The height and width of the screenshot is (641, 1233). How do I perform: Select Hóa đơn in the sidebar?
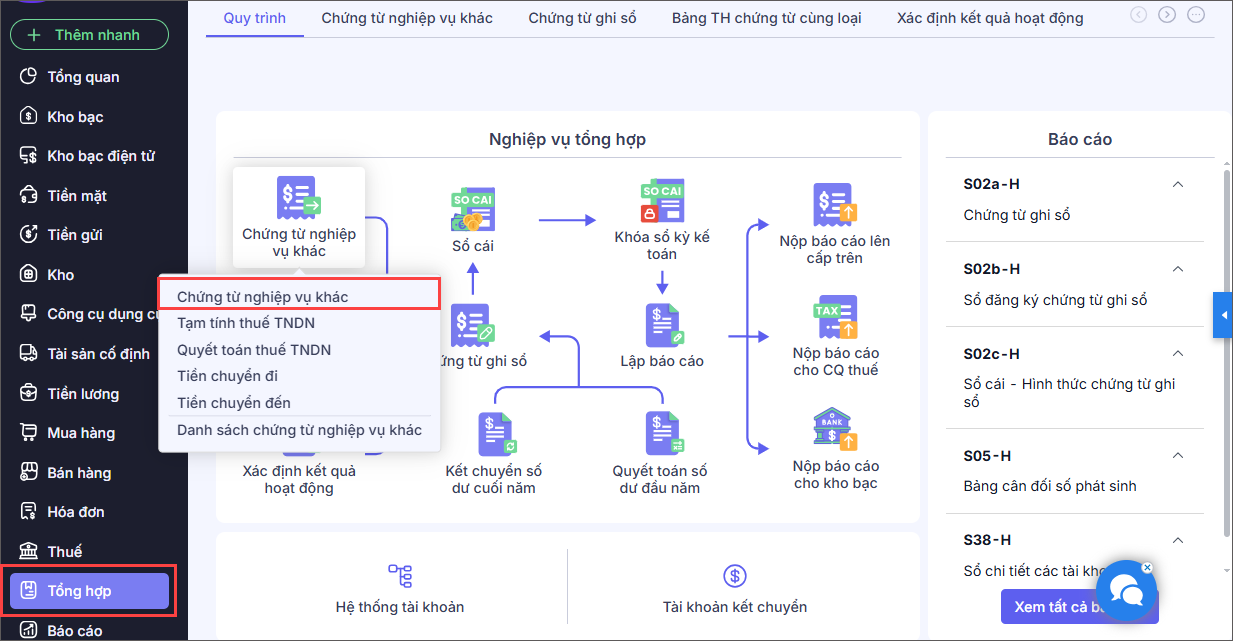point(76,512)
